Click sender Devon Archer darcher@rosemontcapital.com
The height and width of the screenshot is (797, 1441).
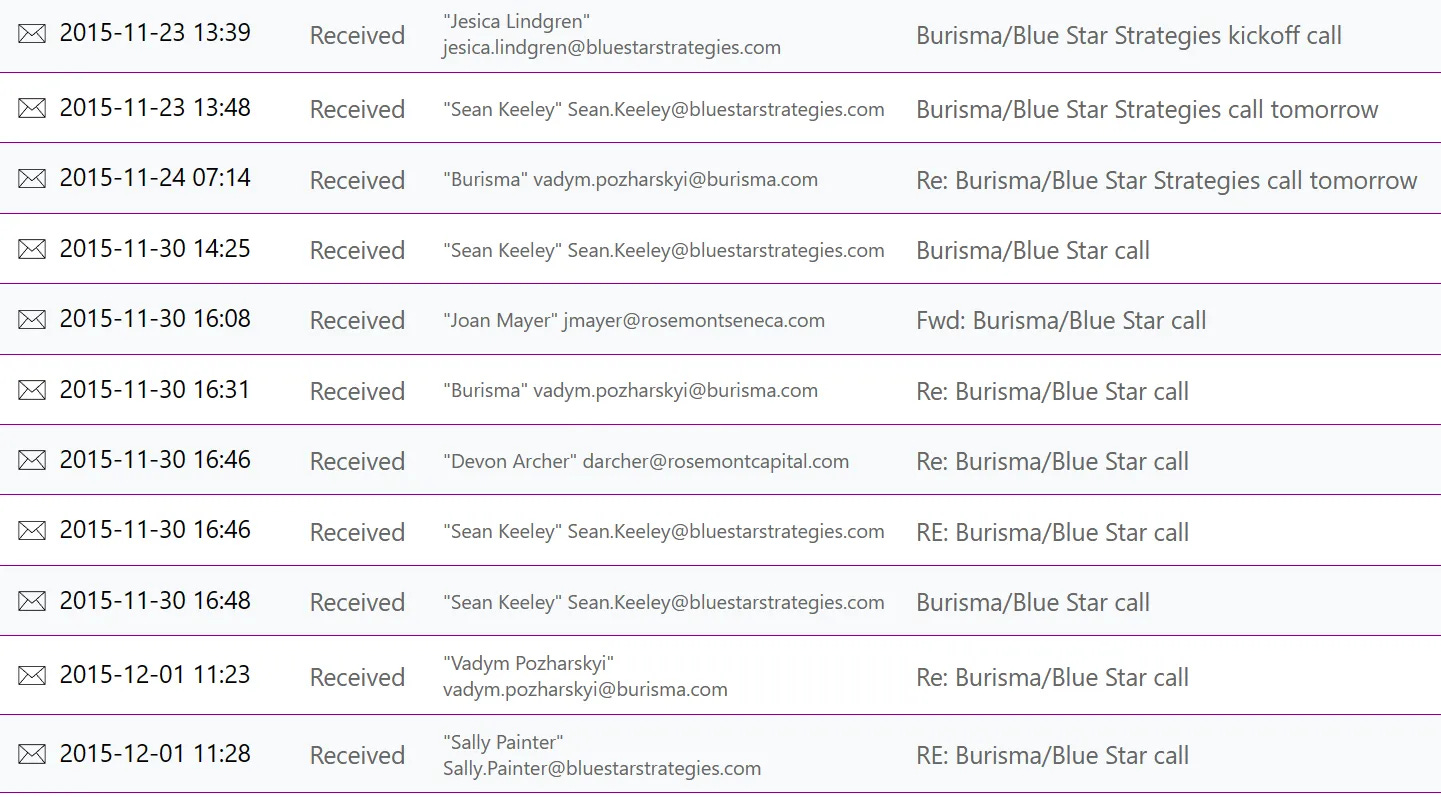click(x=646, y=462)
